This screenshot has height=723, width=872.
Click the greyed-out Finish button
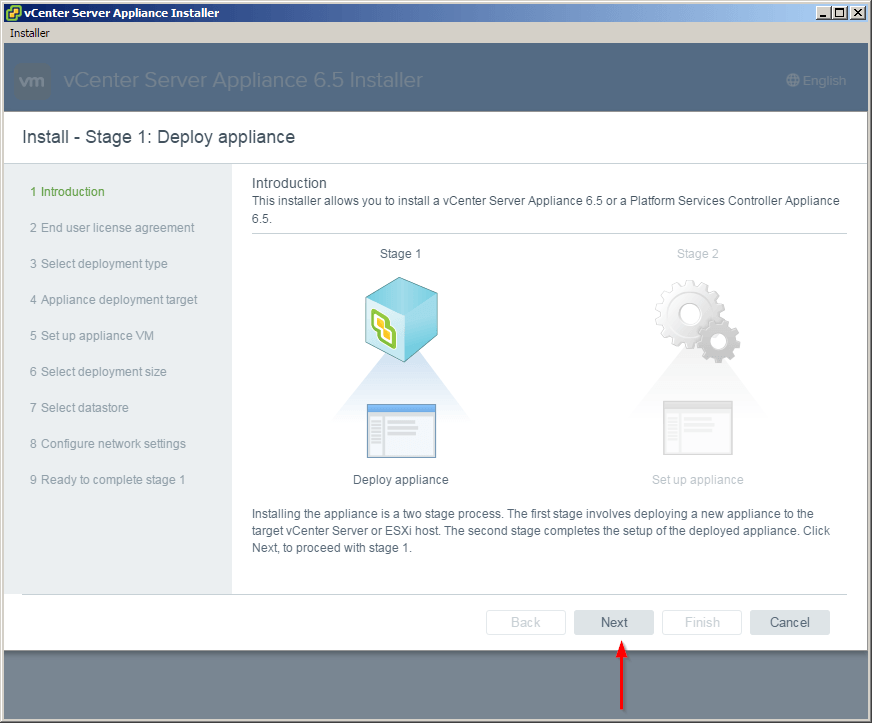pyautogui.click(x=701, y=622)
